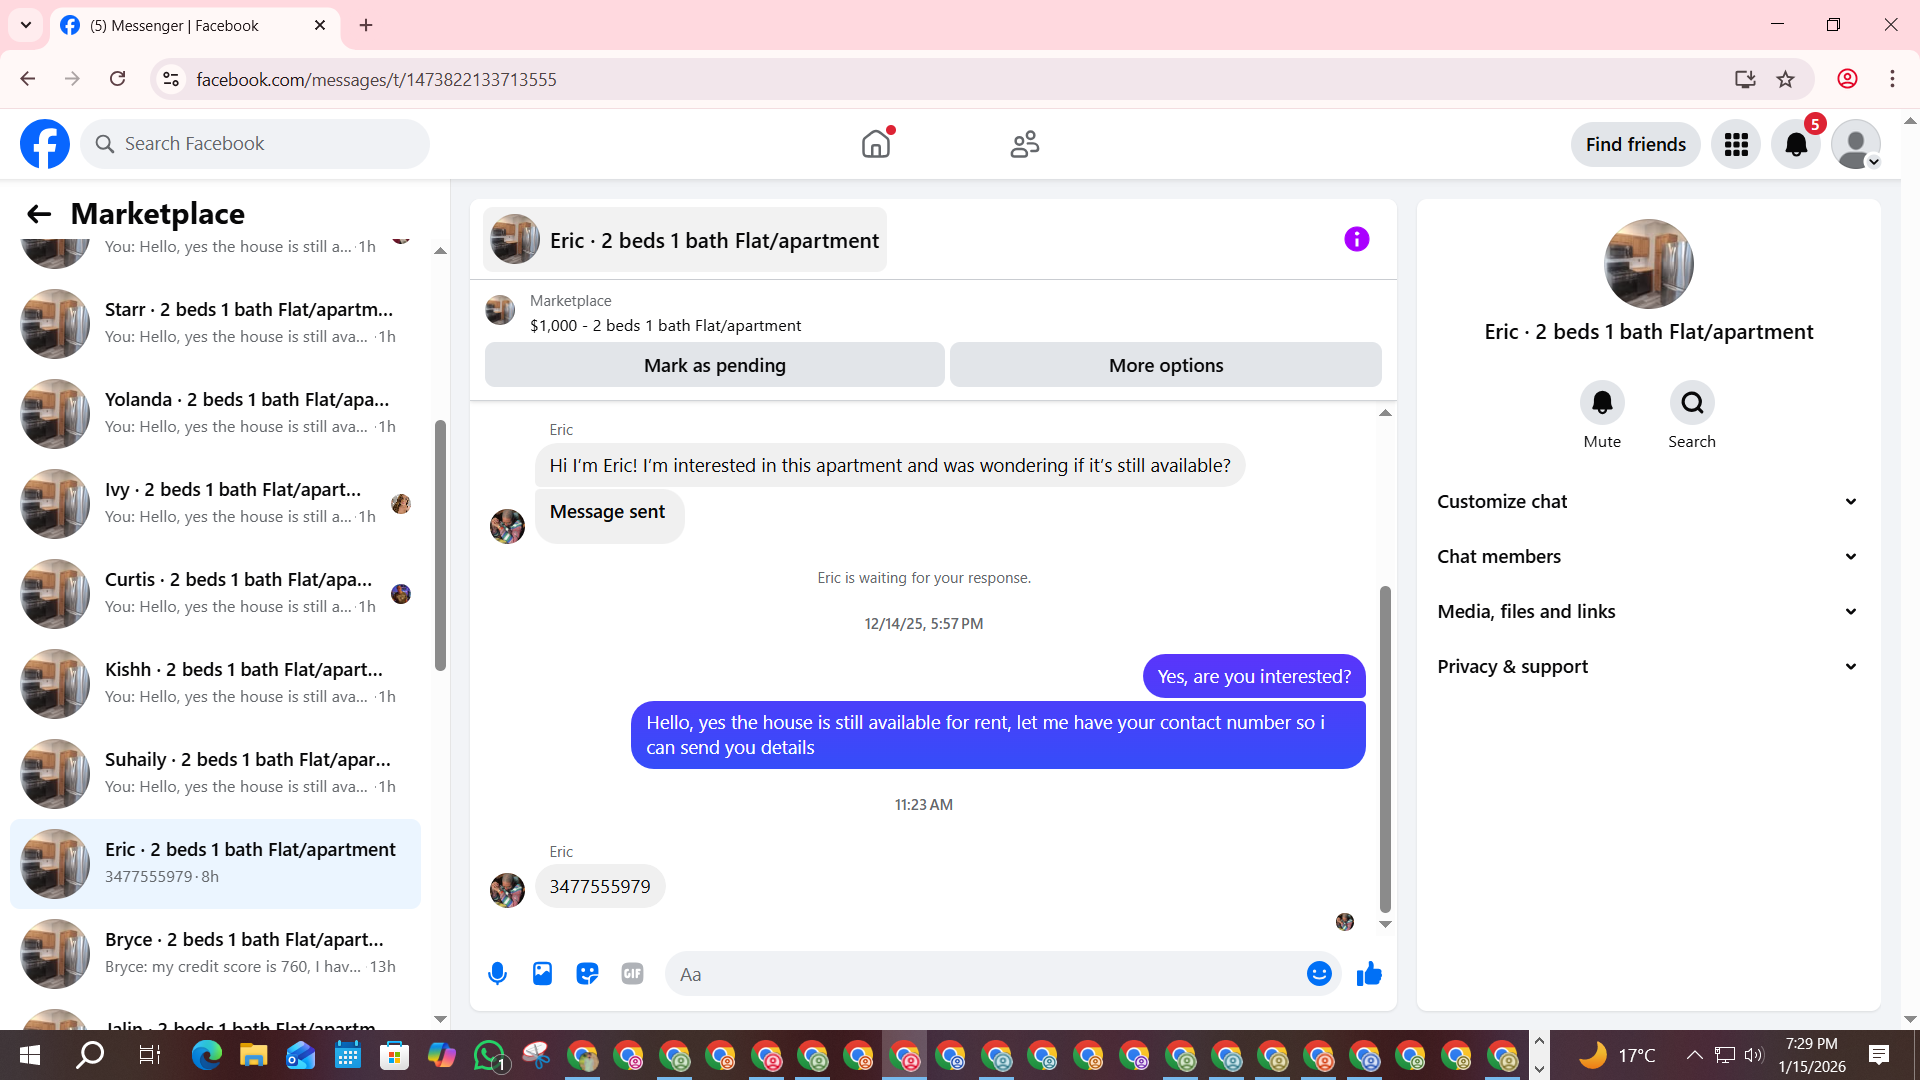
Task: Expand the Chat members section
Action: [x=1648, y=557]
